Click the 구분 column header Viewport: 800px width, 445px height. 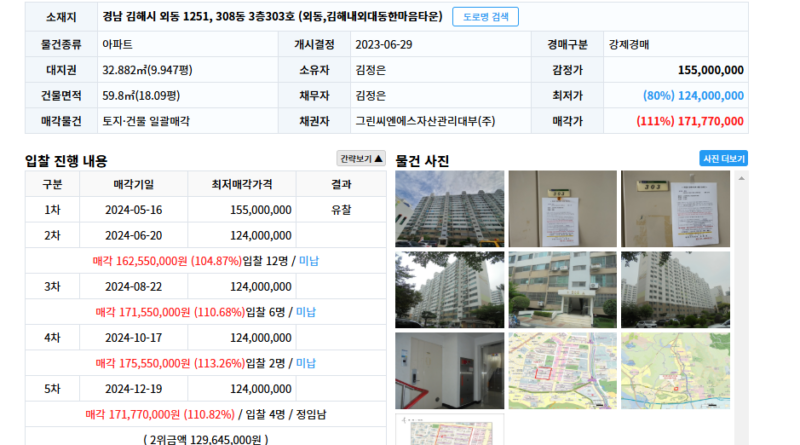(52, 184)
